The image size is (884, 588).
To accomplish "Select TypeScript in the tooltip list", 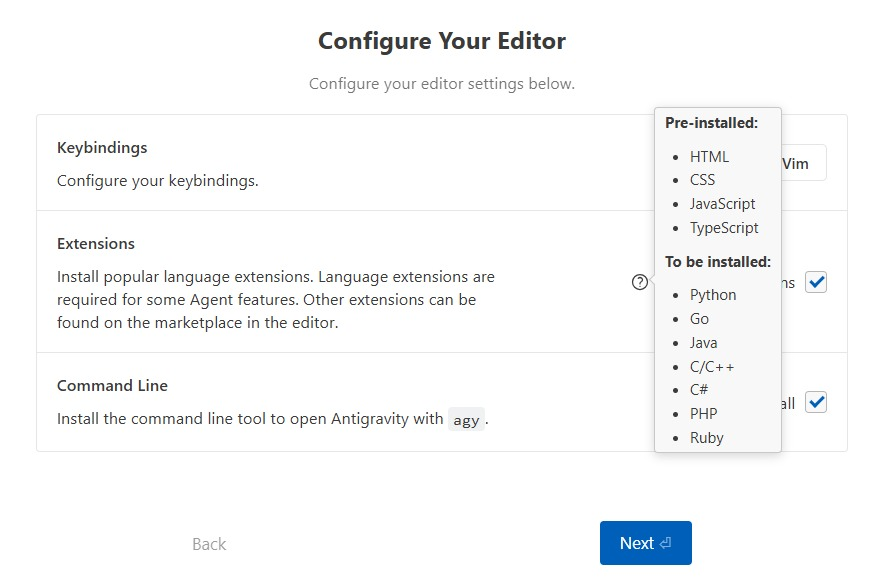I will click(724, 228).
